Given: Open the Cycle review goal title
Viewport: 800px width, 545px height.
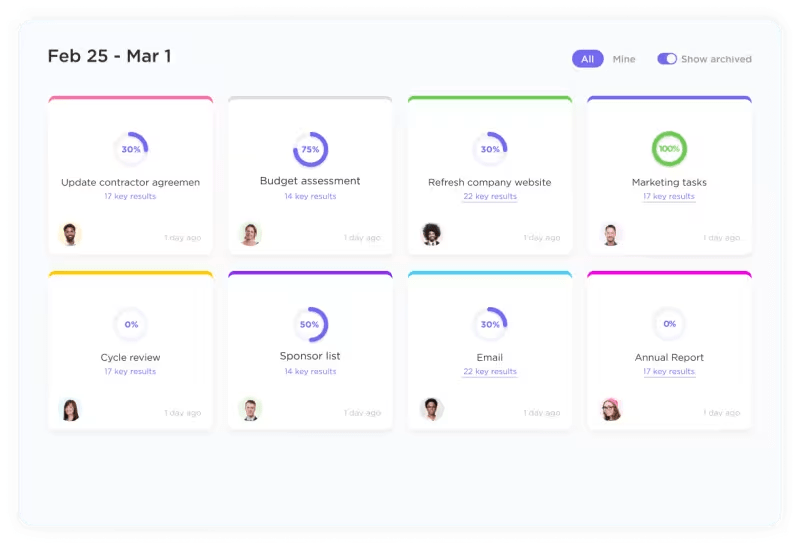Looking at the screenshot, I should [x=131, y=357].
